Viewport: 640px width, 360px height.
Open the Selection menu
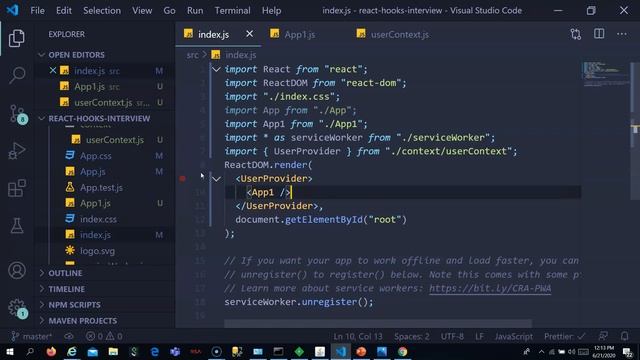point(102,11)
